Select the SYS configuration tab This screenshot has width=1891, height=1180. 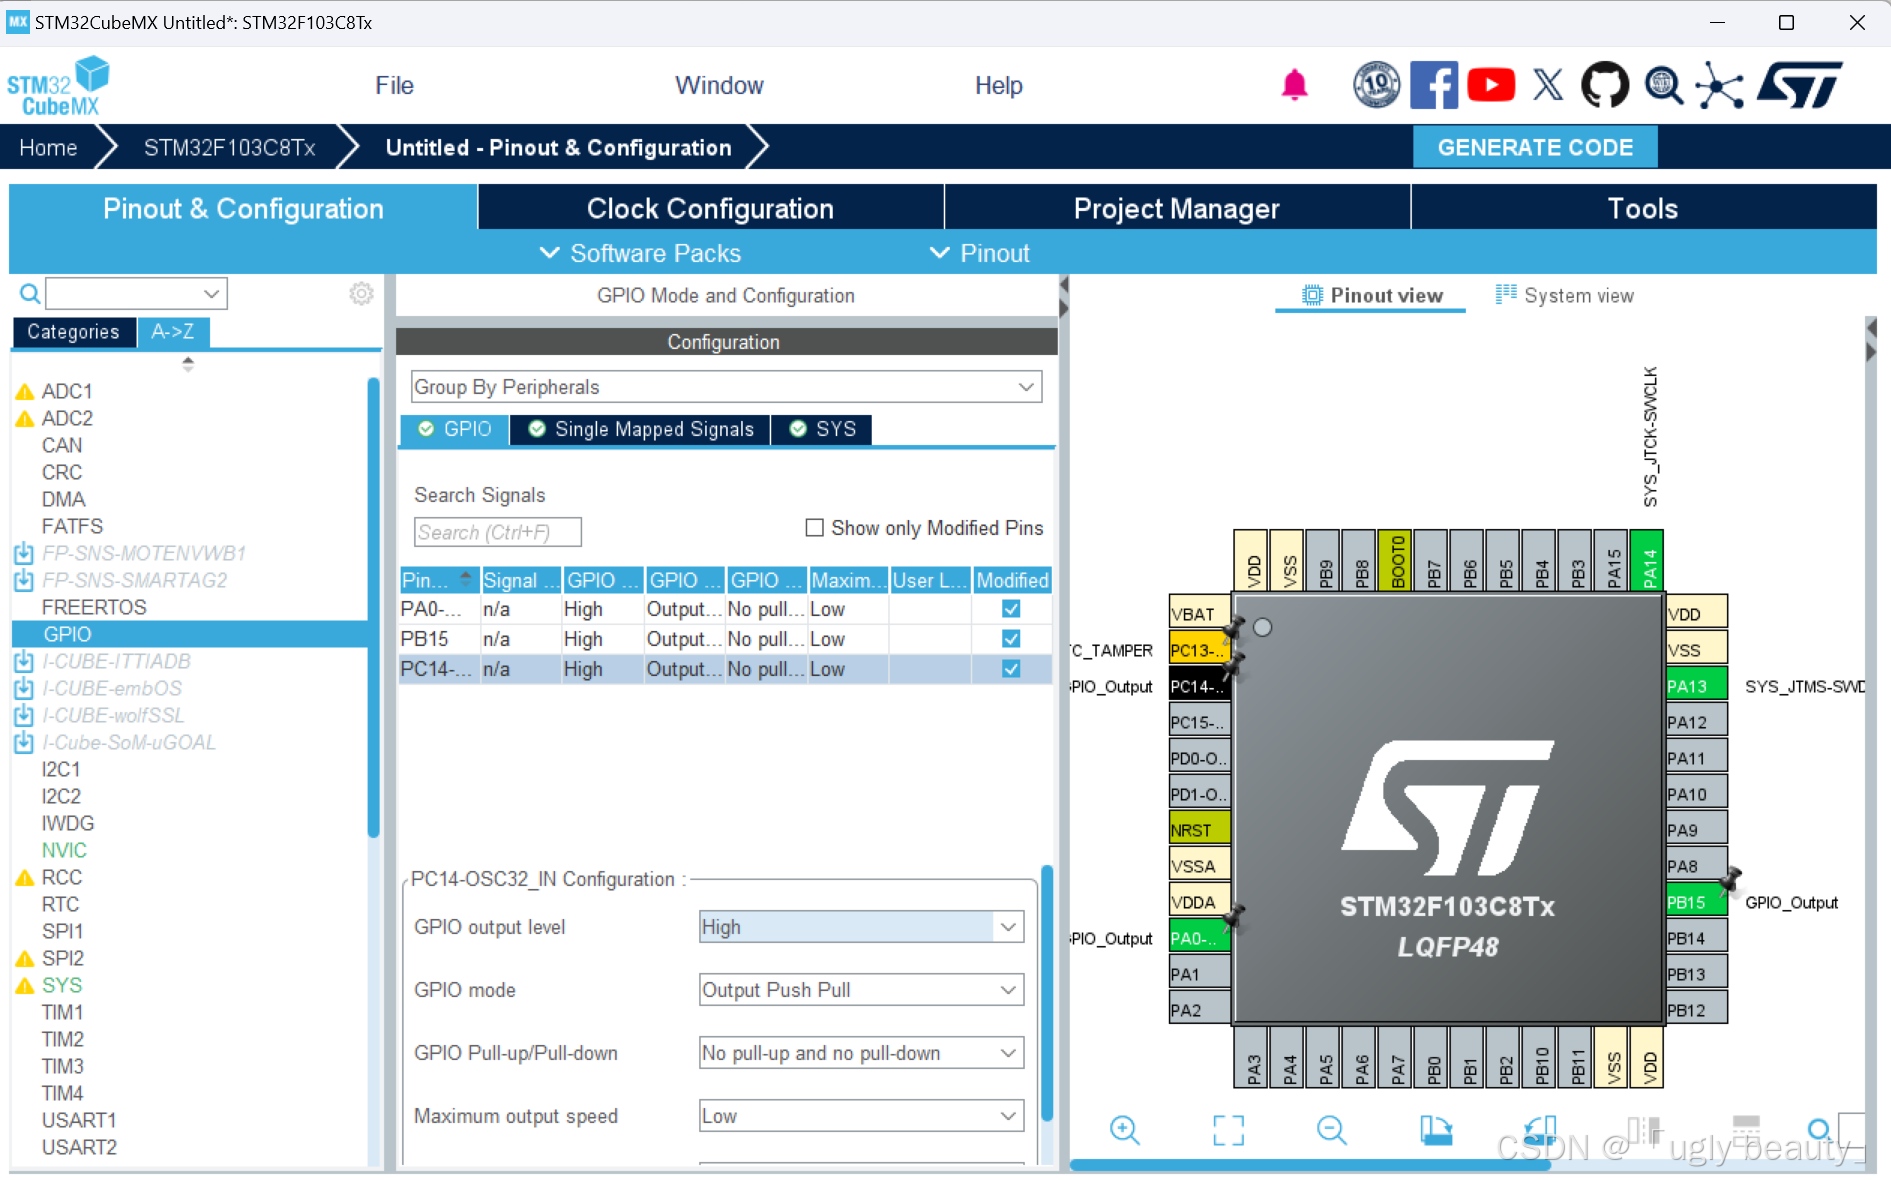822,429
